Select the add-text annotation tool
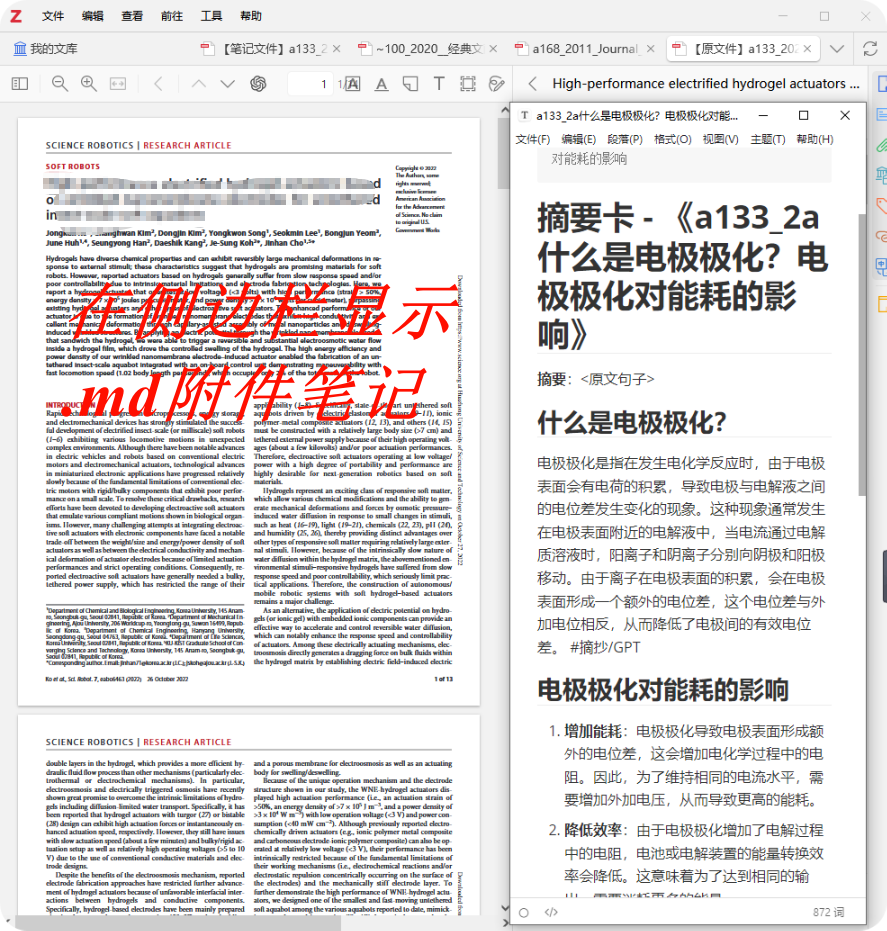 click(439, 84)
